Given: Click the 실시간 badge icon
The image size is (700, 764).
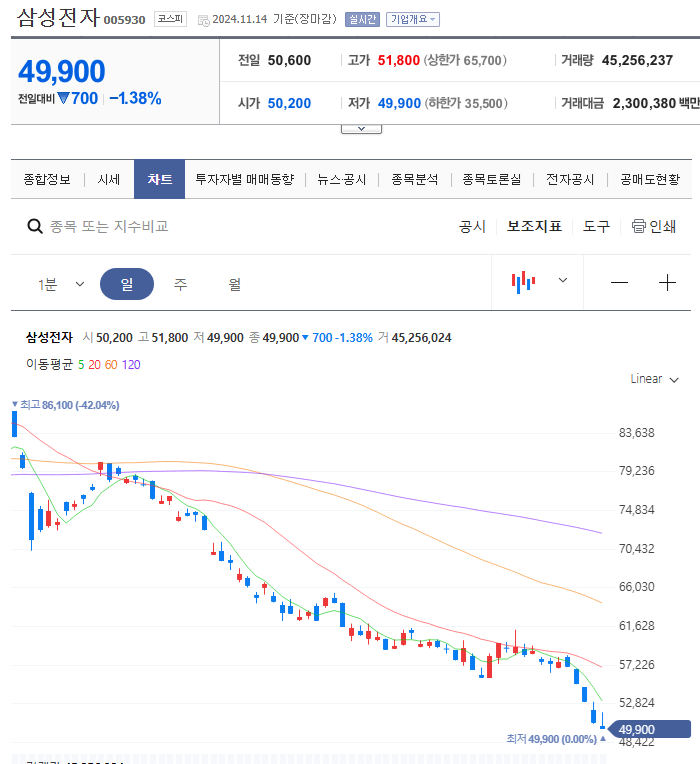Looking at the screenshot, I should [362, 19].
